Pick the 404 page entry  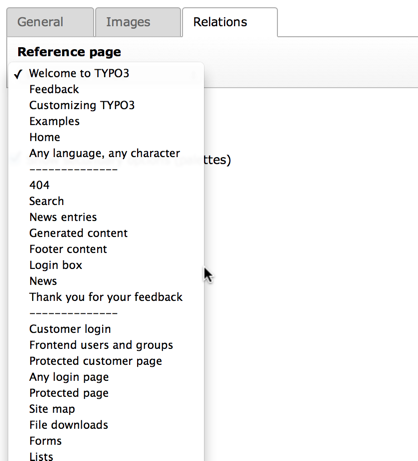click(x=106, y=185)
